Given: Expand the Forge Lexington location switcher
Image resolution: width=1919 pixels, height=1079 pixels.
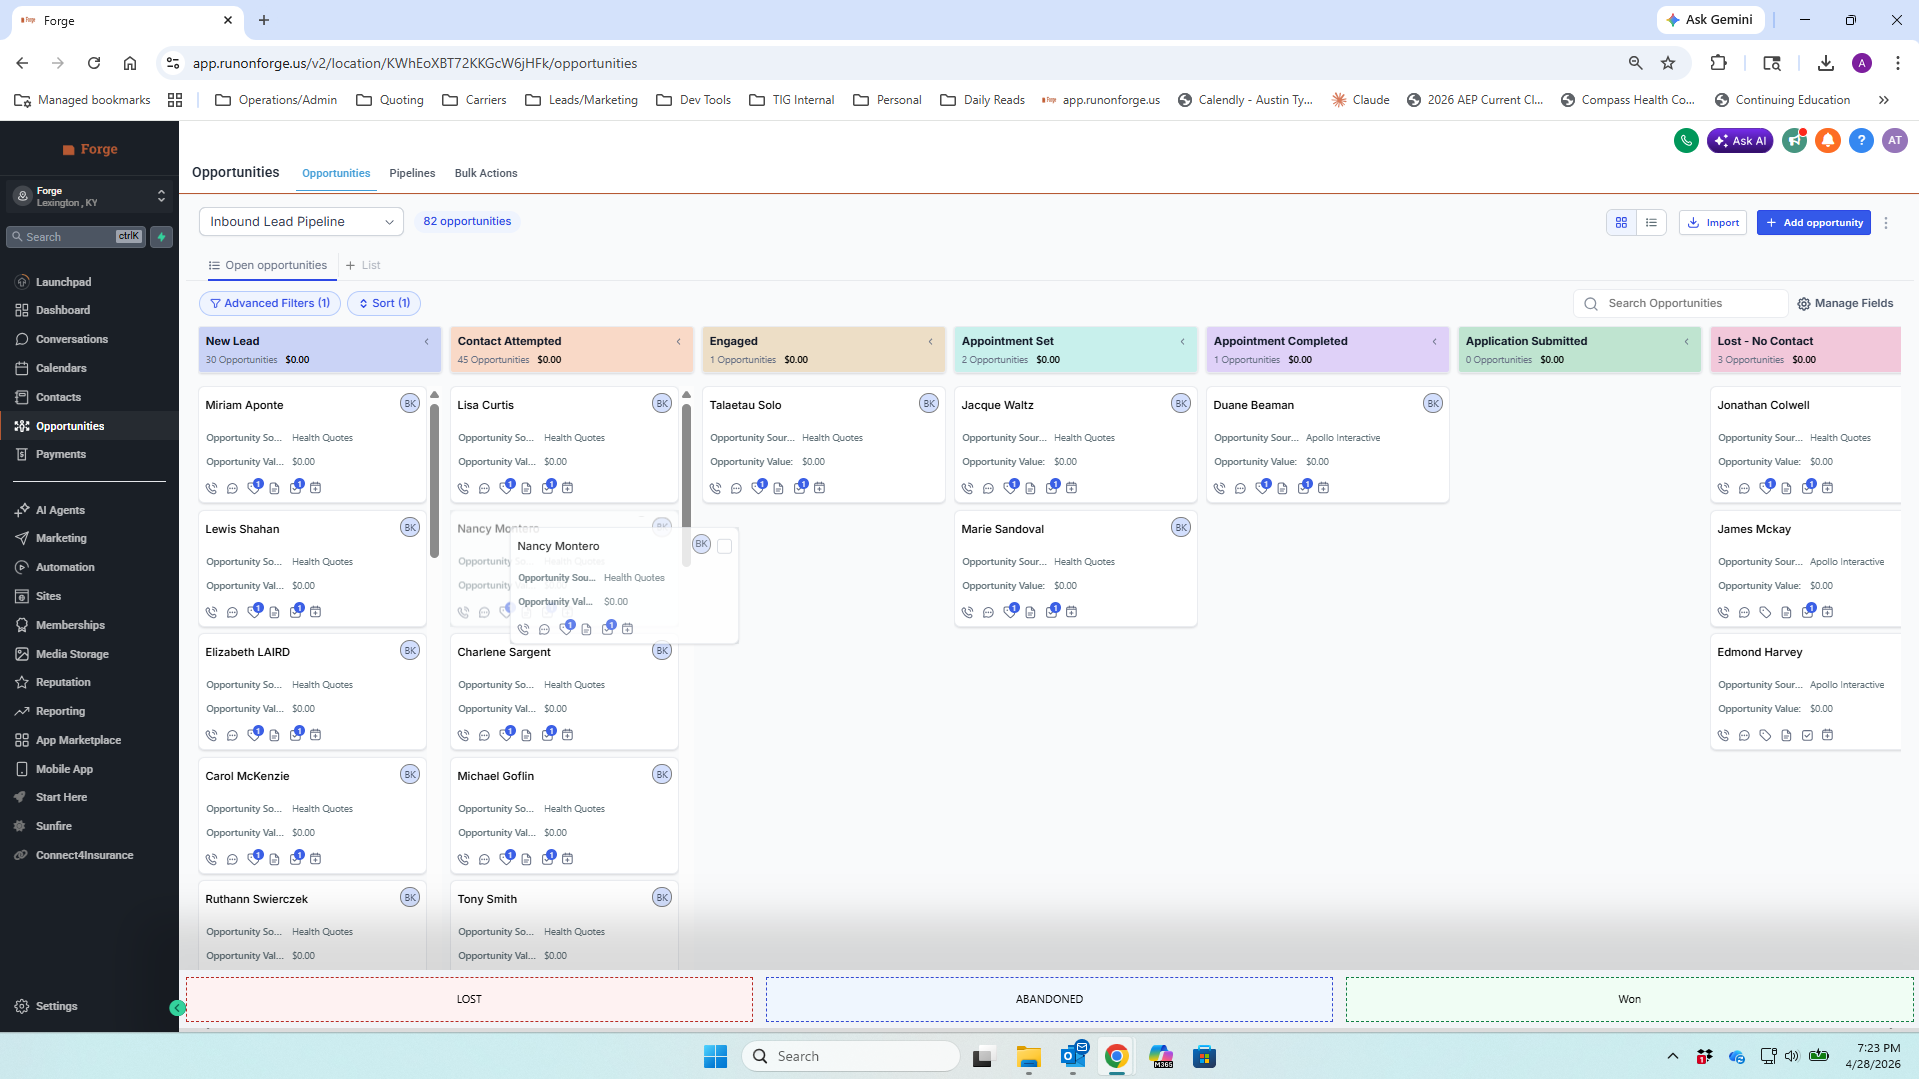Looking at the screenshot, I should 90,196.
